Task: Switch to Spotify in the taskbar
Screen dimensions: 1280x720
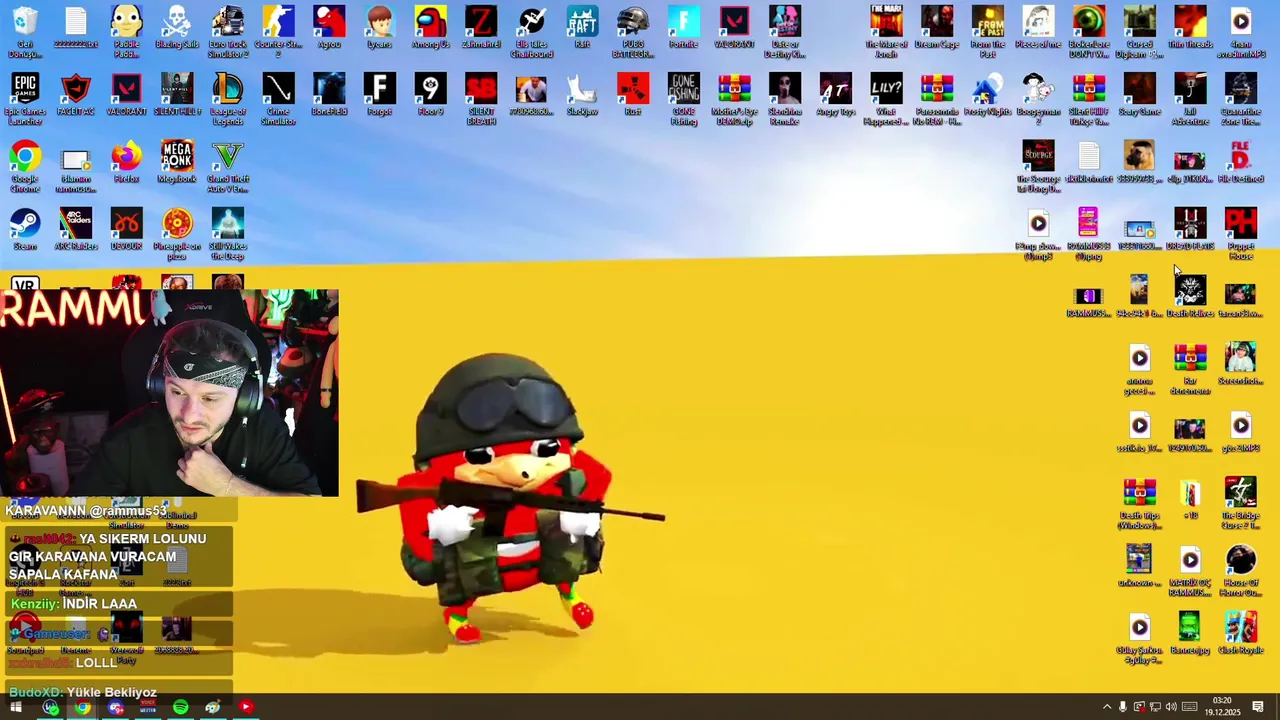Action: (x=180, y=707)
